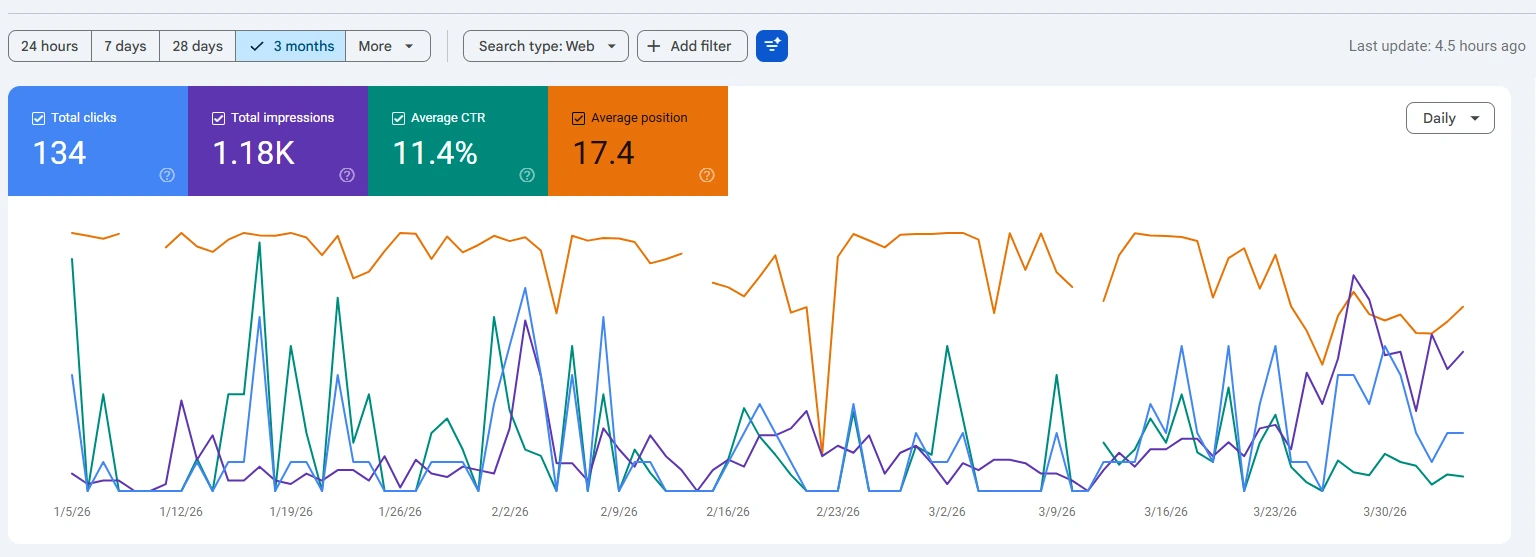Select the 7 days date range
Image resolution: width=1536 pixels, height=557 pixels.
pos(126,46)
